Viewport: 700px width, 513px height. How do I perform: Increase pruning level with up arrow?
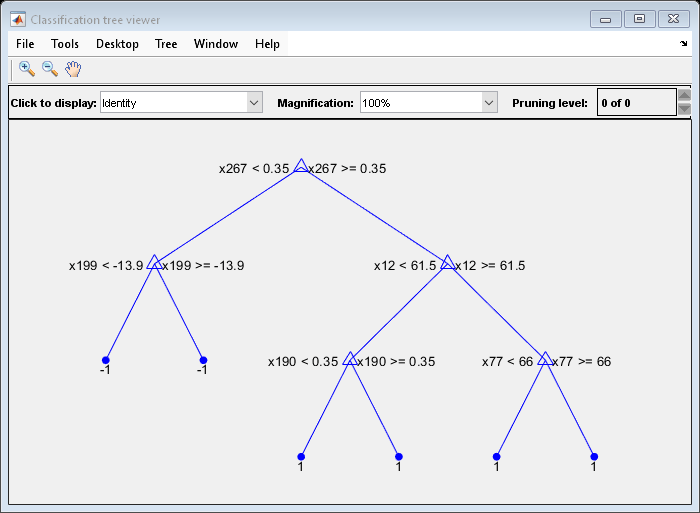point(684,96)
